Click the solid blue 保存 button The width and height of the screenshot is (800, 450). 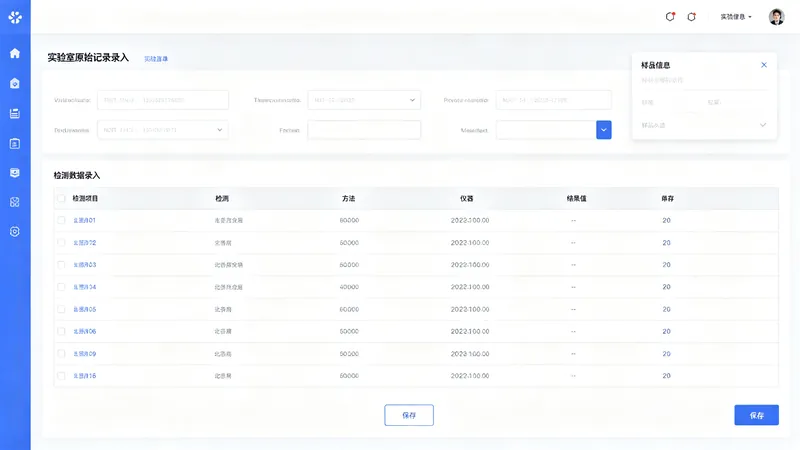pos(756,415)
